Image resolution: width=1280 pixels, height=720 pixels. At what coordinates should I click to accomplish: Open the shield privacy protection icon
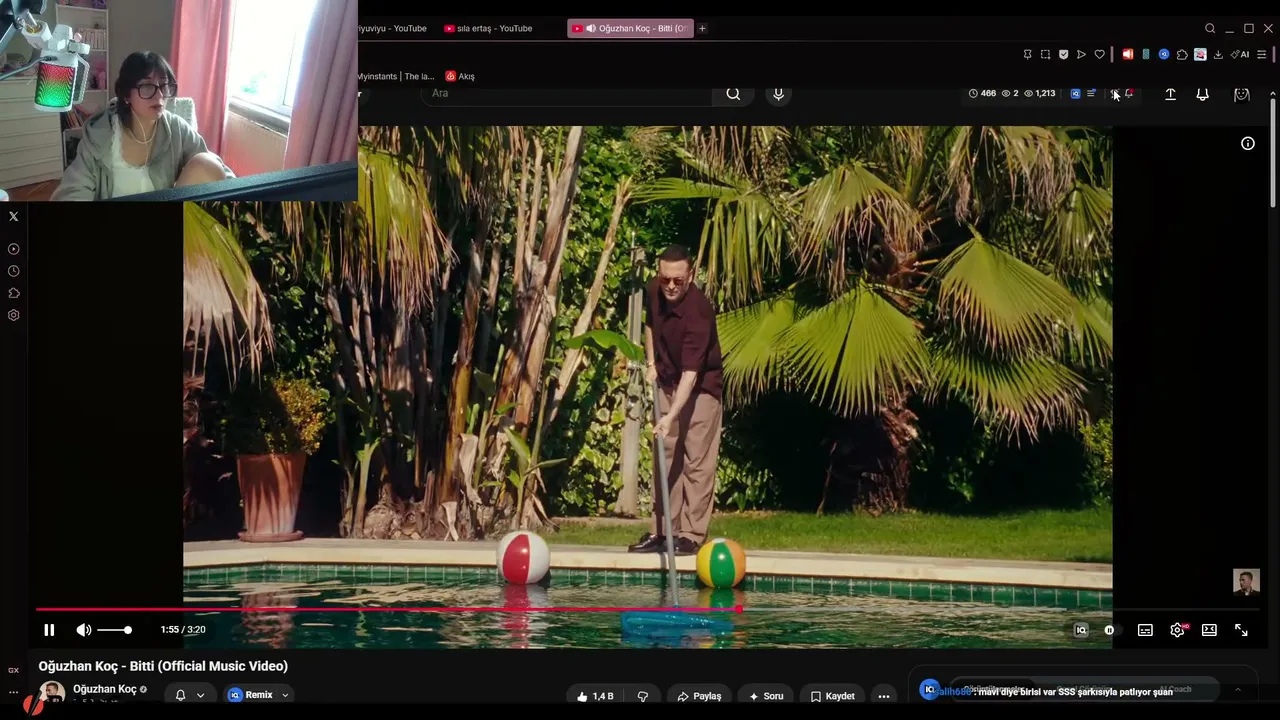pos(1063,54)
